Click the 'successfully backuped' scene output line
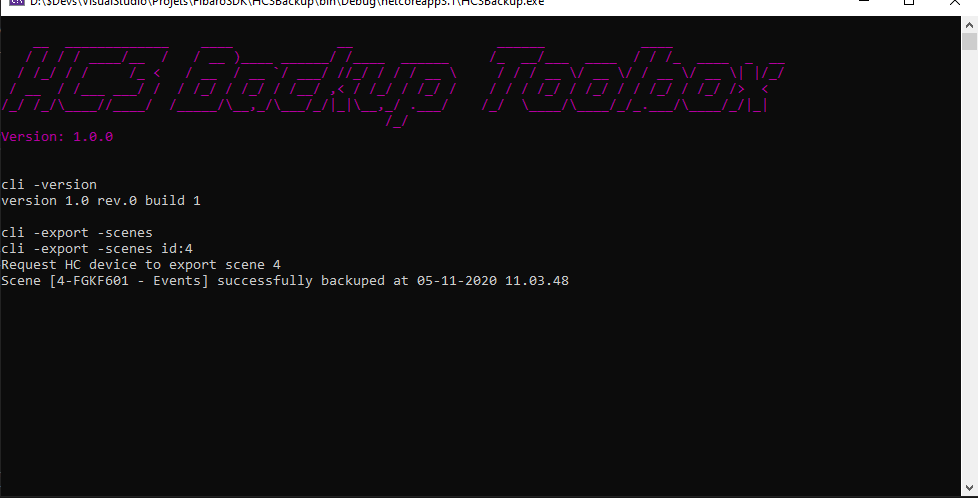The image size is (978, 498). coord(285,281)
